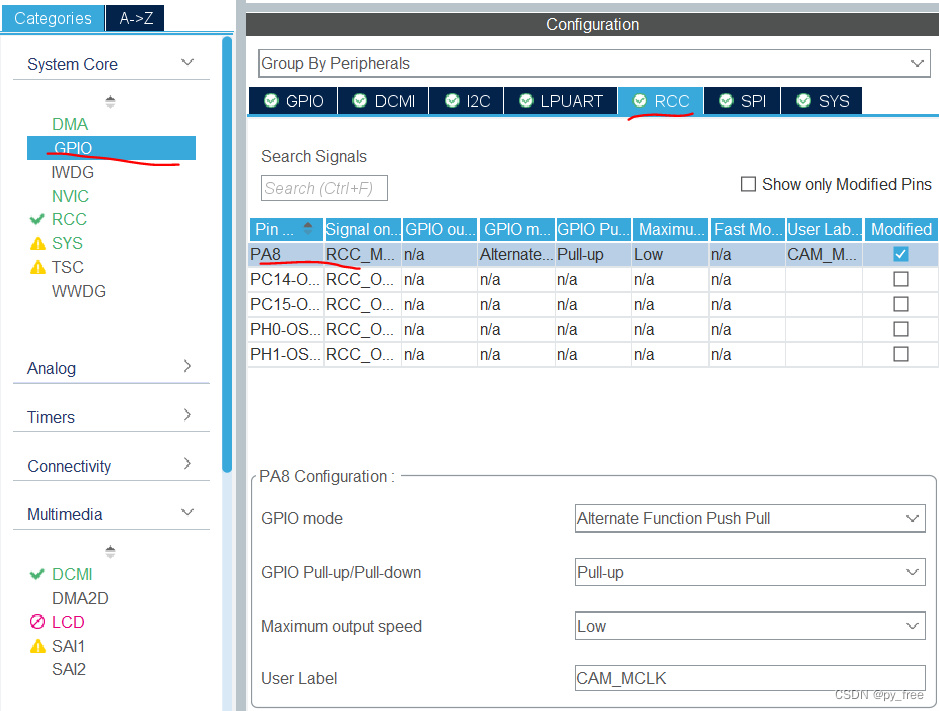The width and height of the screenshot is (939, 711).
Task: Click the check icon on the SYS tab
Action: pos(804,100)
